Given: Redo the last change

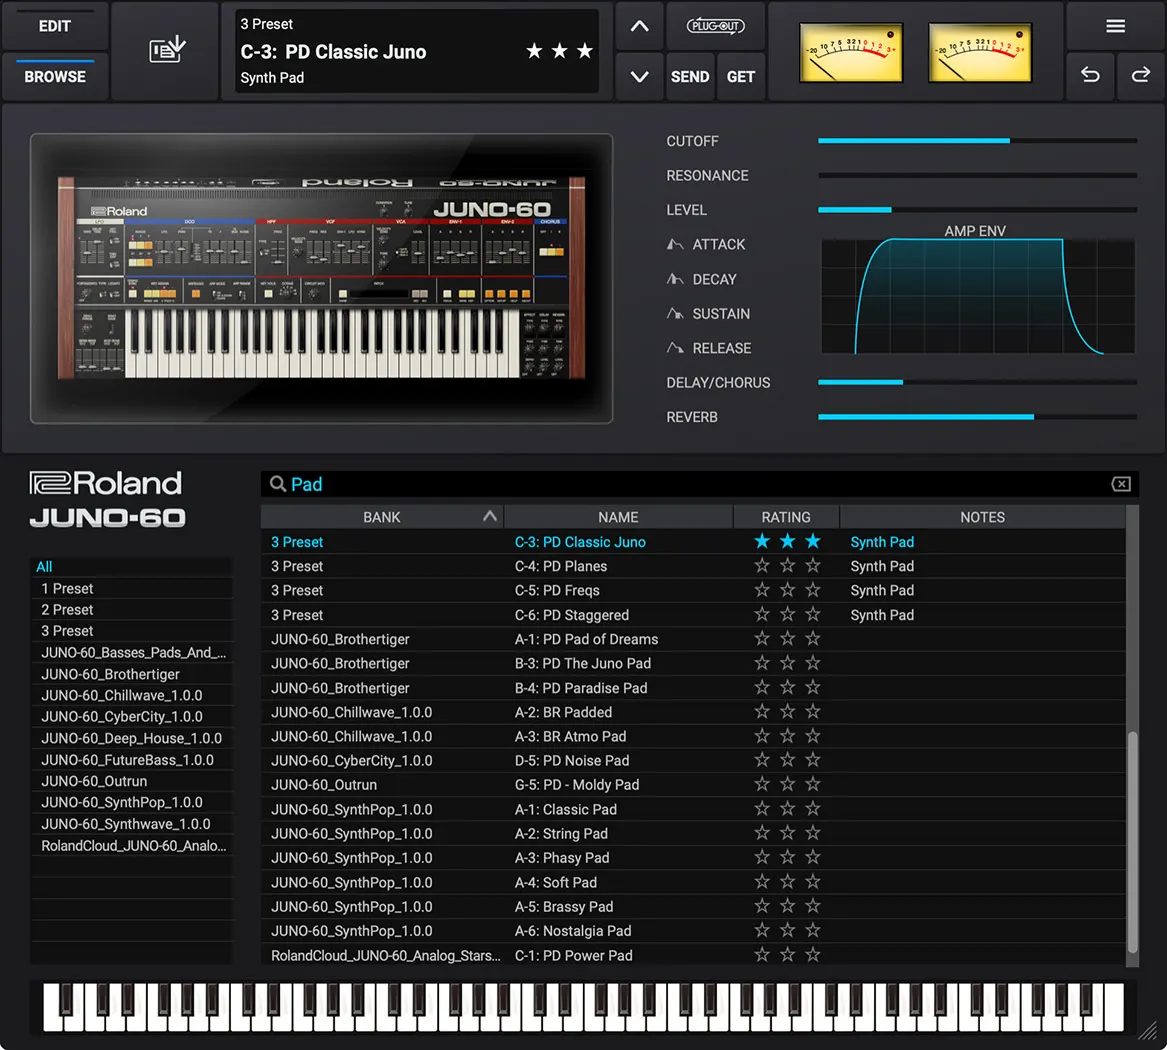Looking at the screenshot, I should (x=1142, y=75).
